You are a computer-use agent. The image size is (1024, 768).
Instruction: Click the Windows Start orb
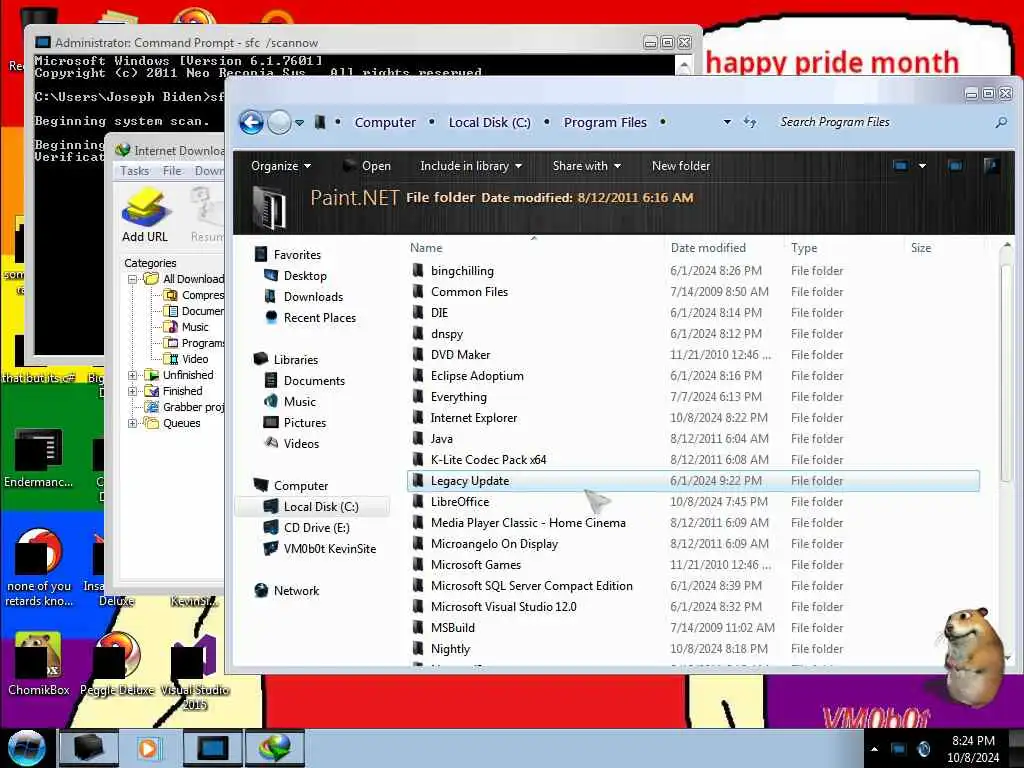(x=26, y=748)
